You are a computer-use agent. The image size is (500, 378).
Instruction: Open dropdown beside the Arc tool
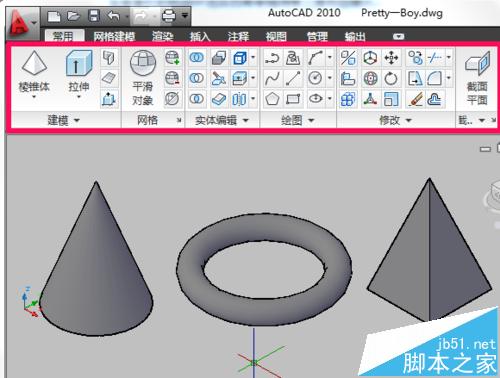tap(330, 57)
